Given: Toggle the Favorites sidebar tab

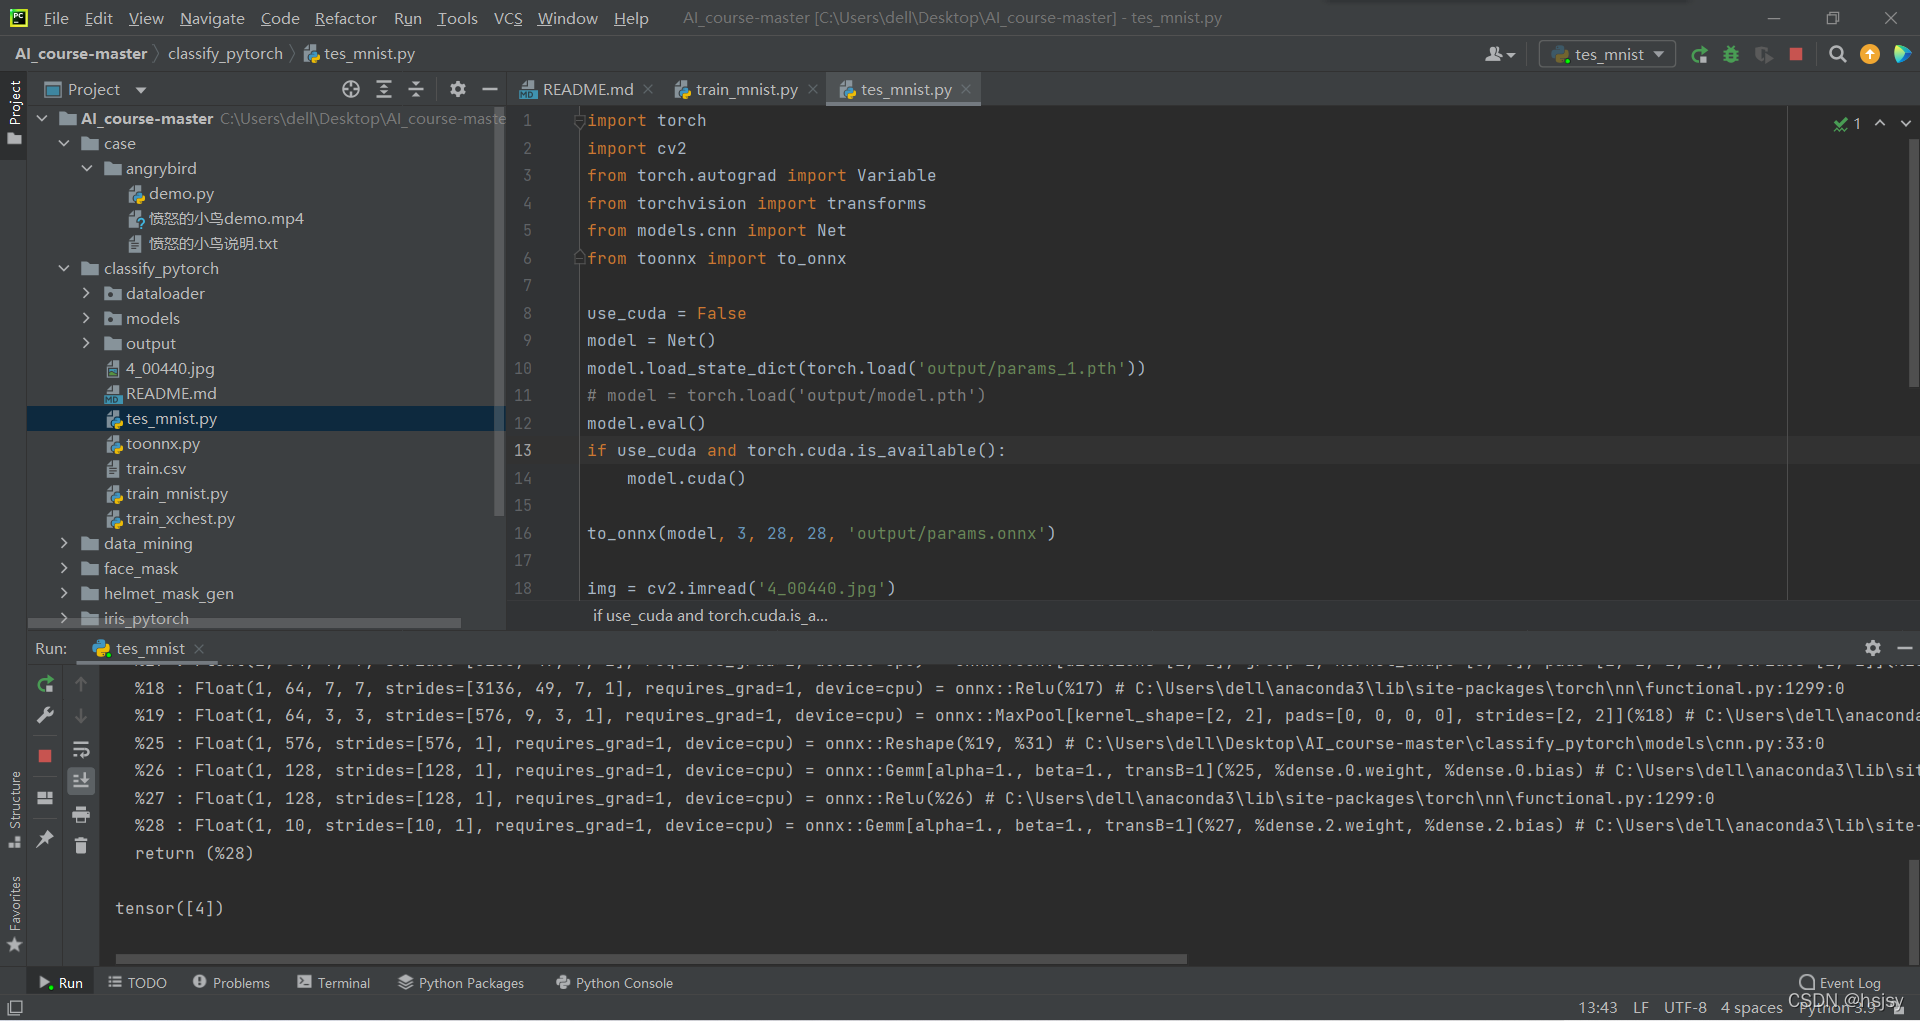Looking at the screenshot, I should tap(15, 913).
